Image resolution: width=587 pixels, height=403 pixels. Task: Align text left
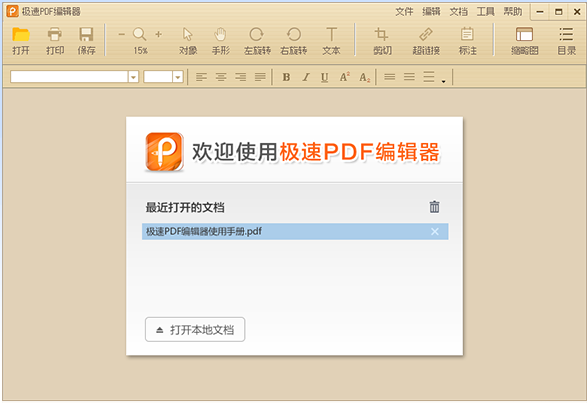tap(201, 77)
